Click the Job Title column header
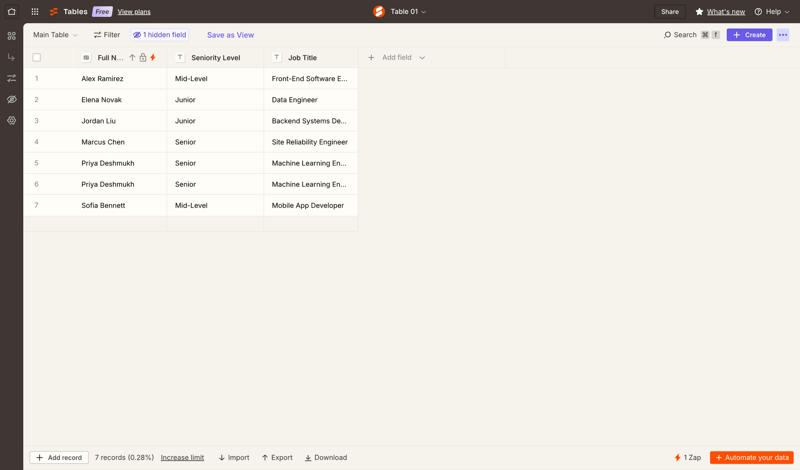 311,58
